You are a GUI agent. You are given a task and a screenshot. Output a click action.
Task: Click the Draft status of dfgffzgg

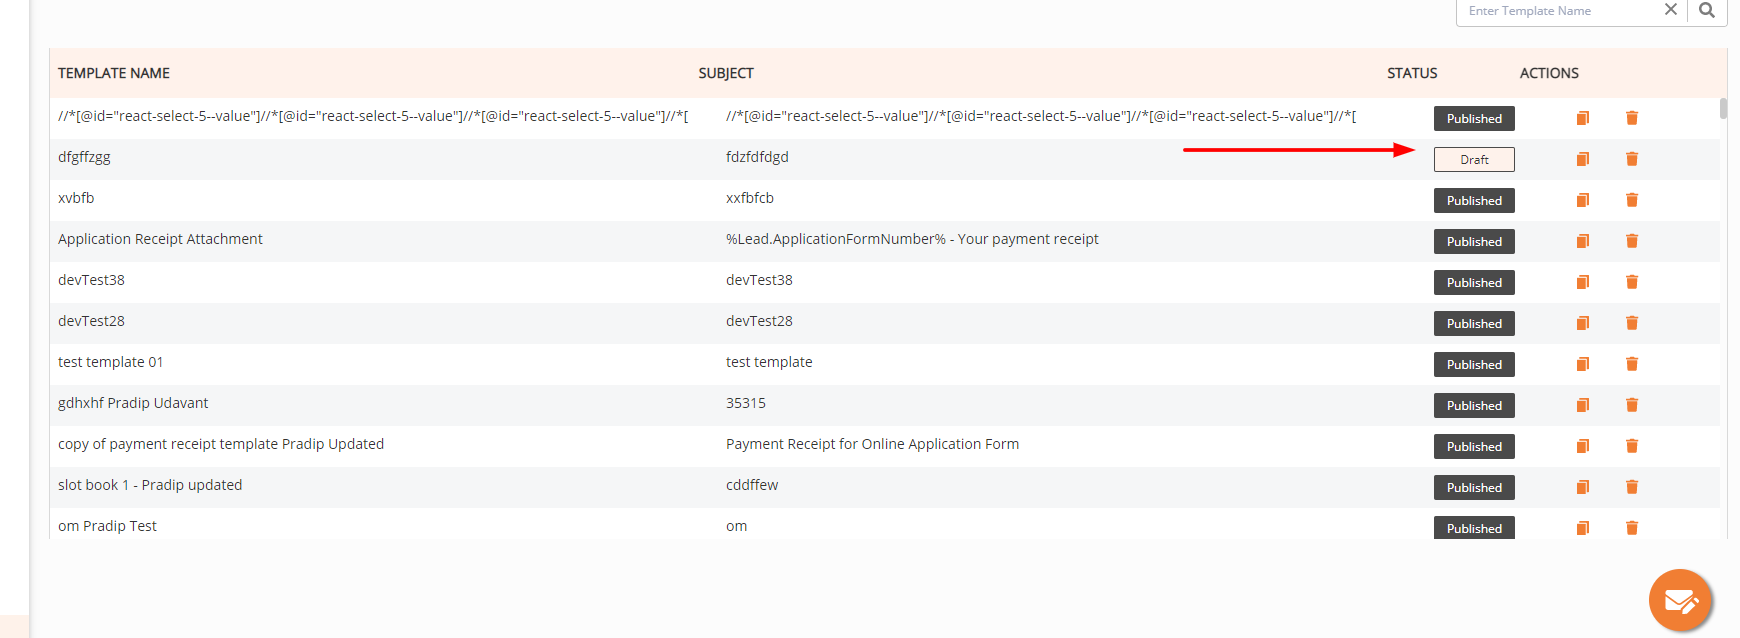[1474, 159]
